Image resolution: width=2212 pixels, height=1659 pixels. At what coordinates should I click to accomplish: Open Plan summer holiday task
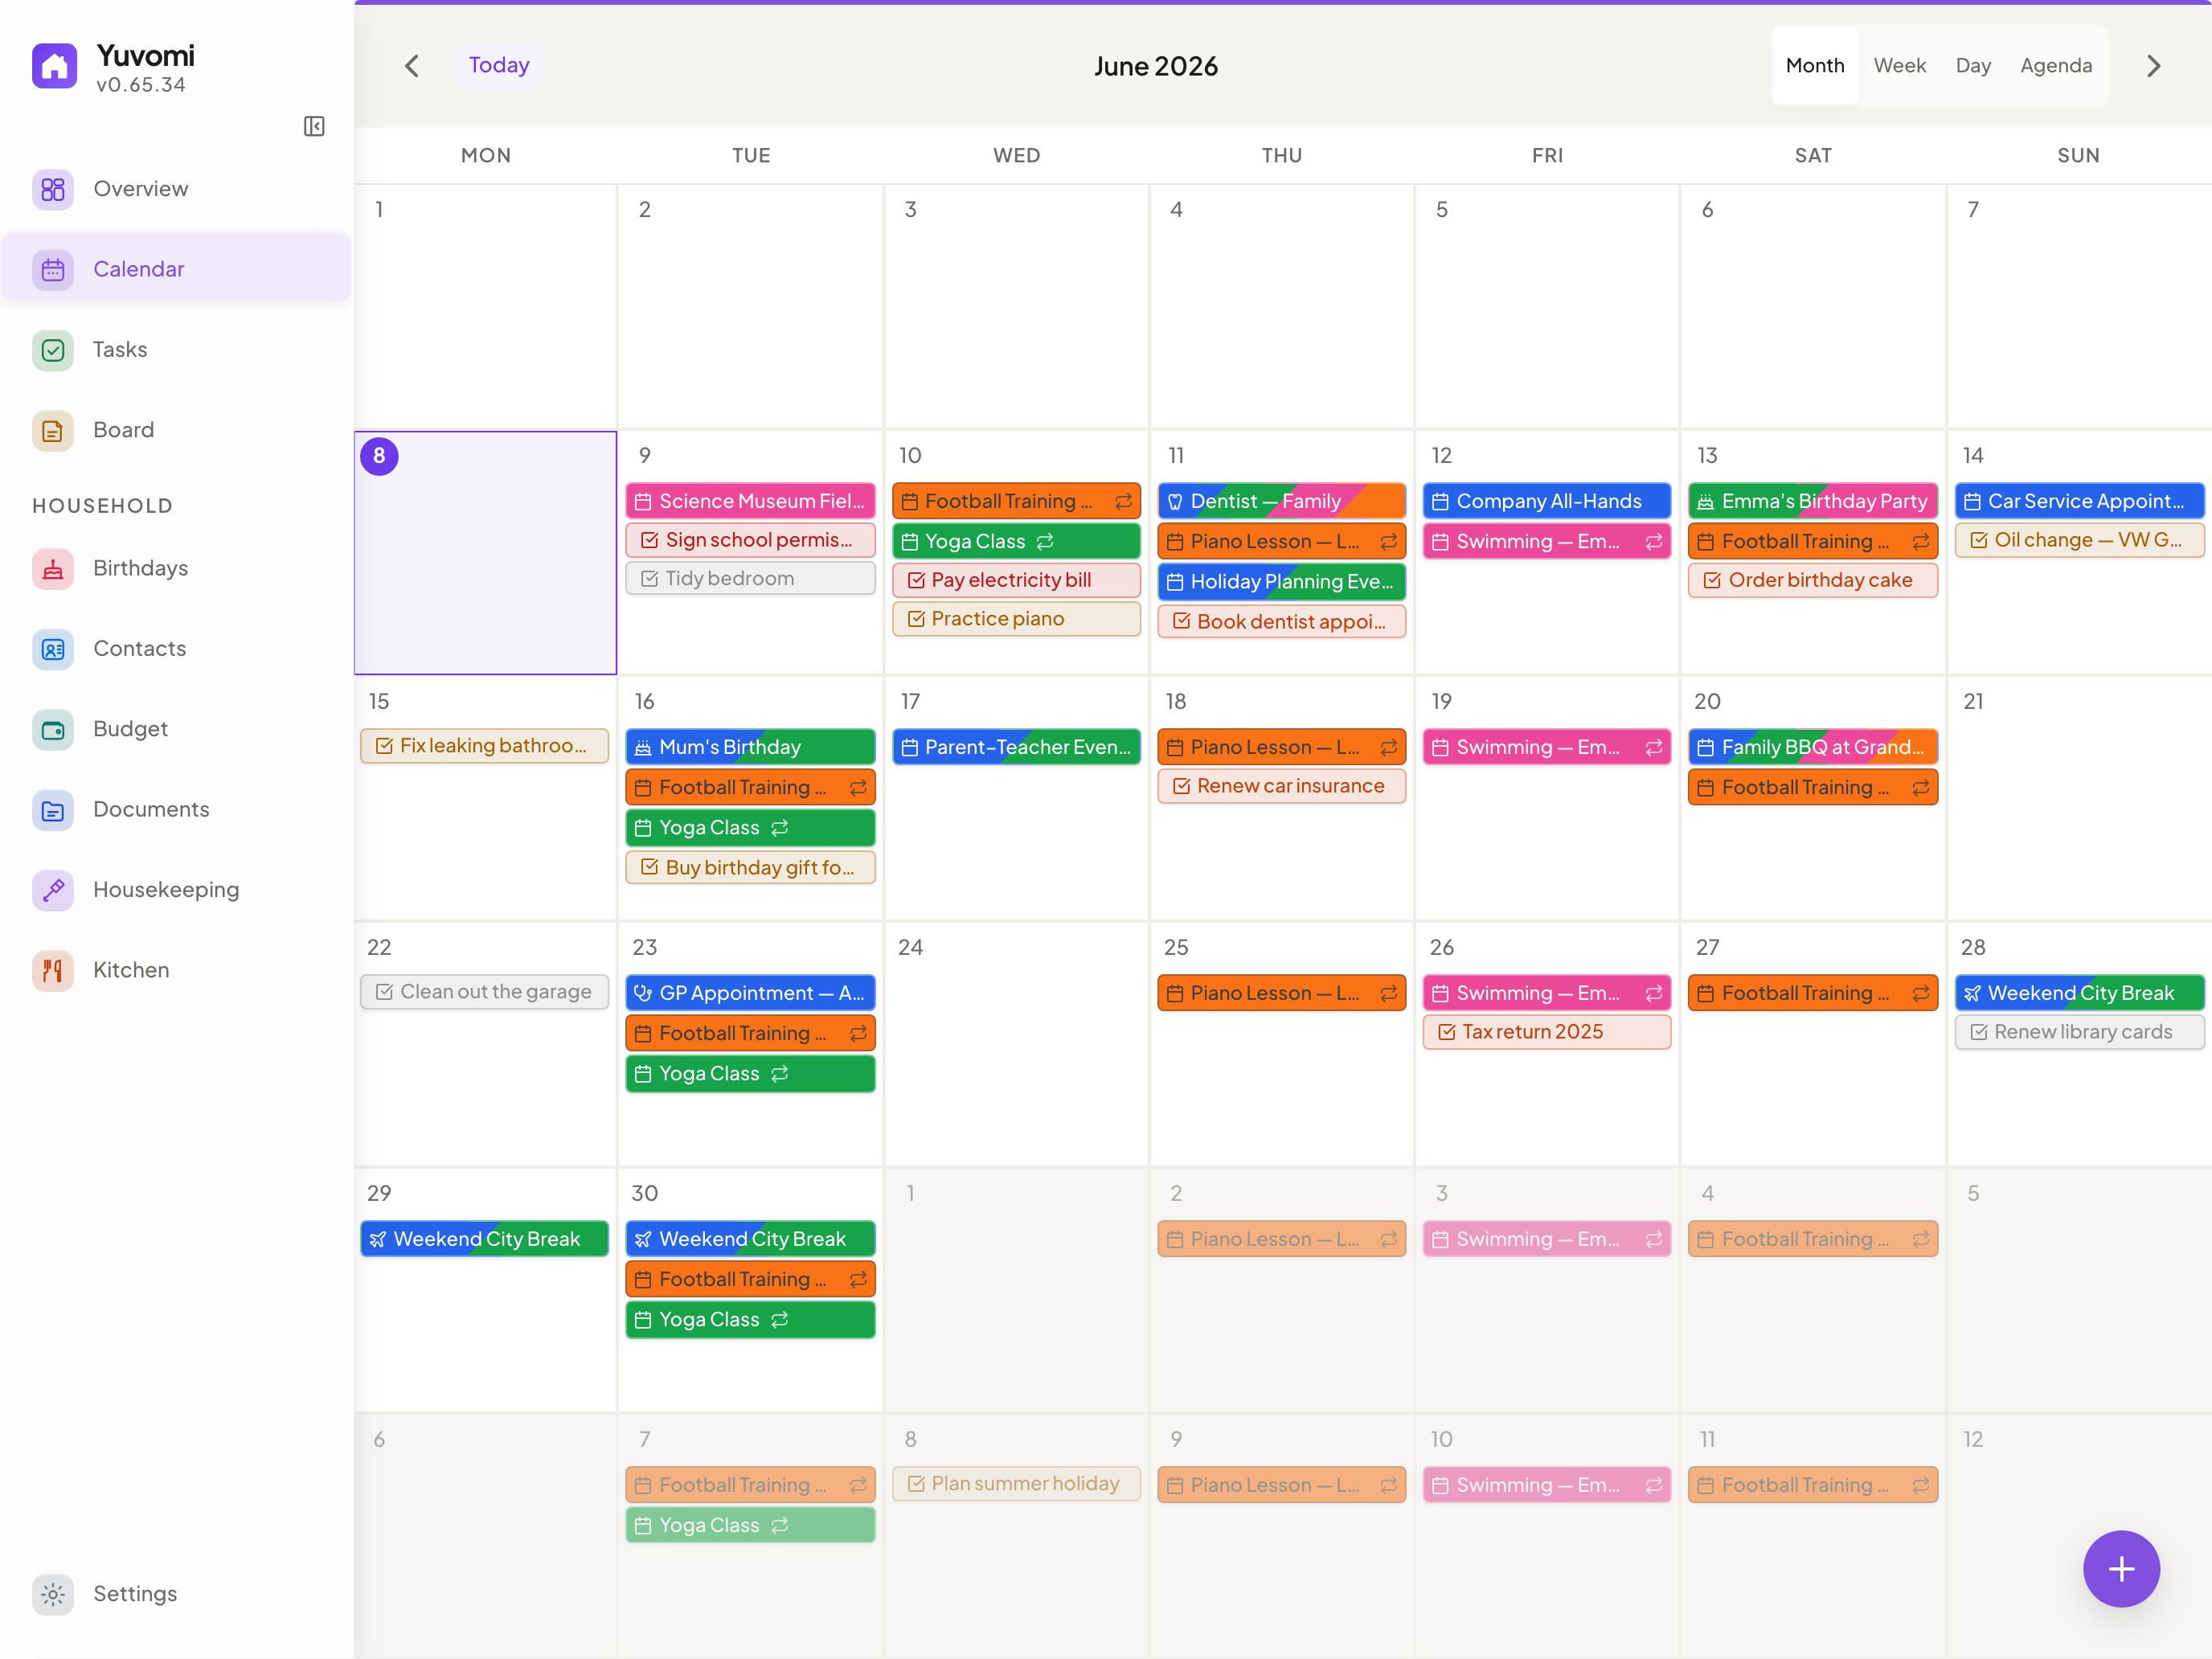(x=1016, y=1484)
